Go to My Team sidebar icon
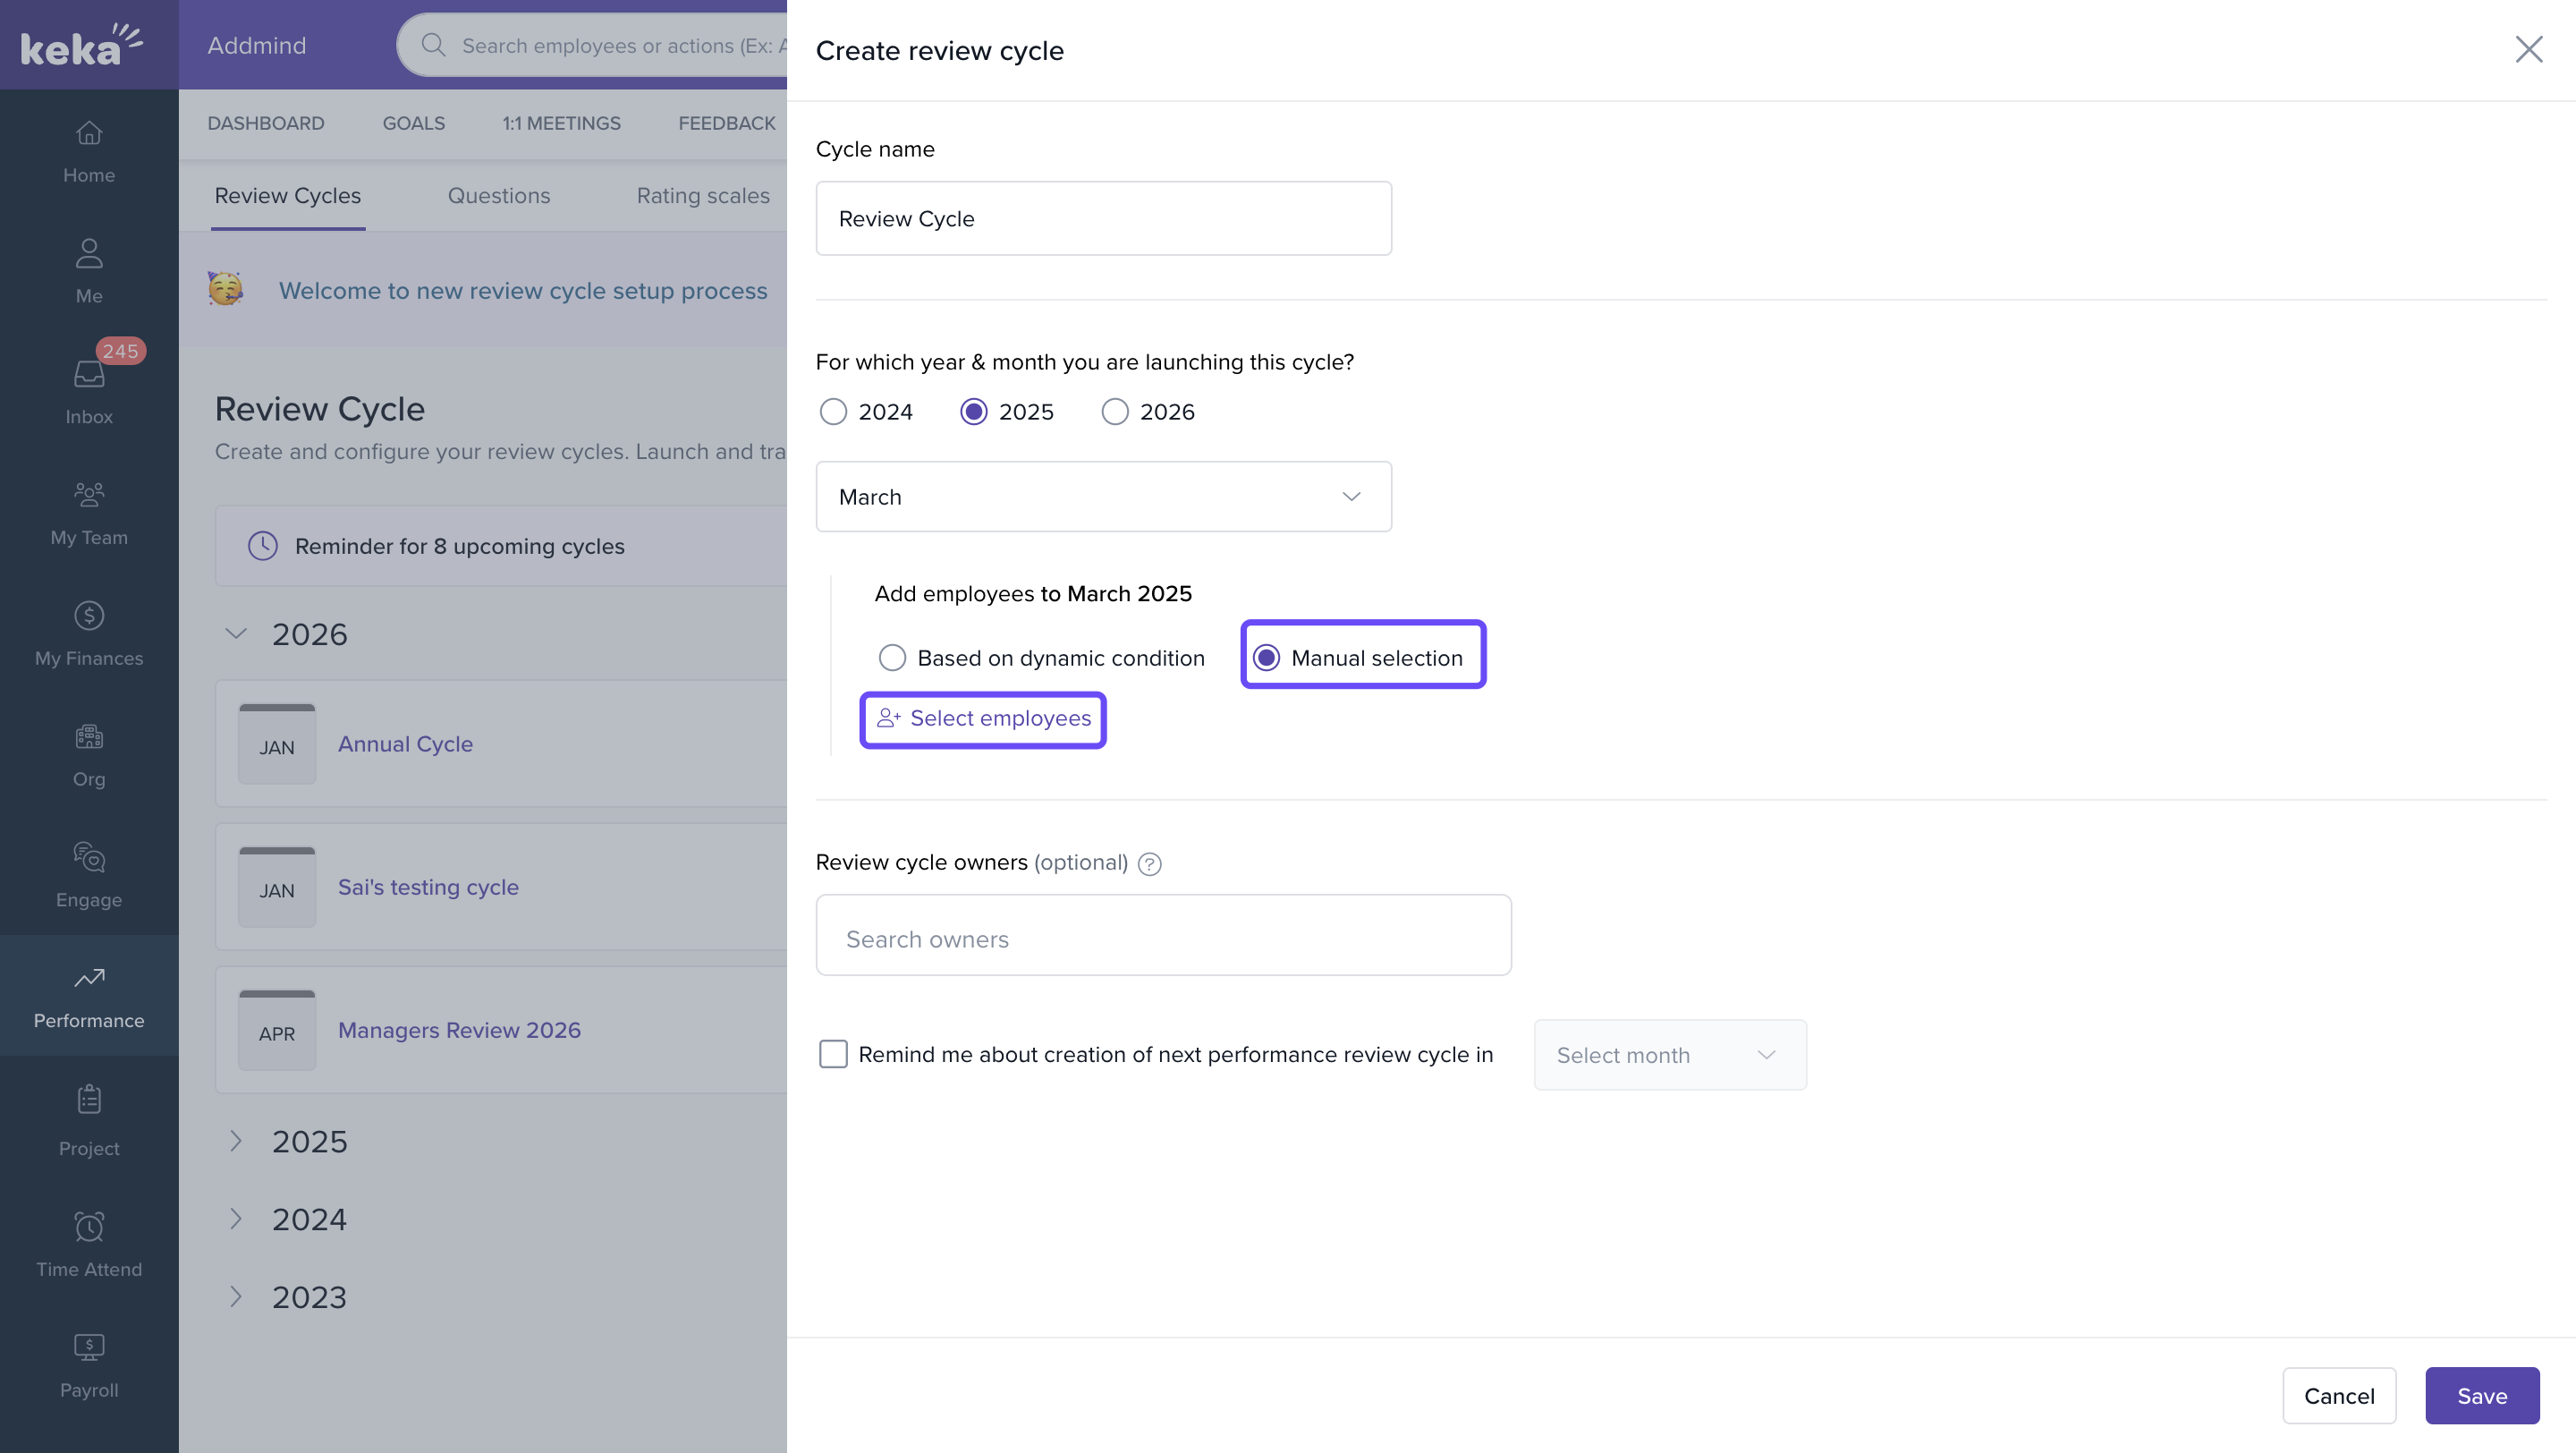 (89, 494)
